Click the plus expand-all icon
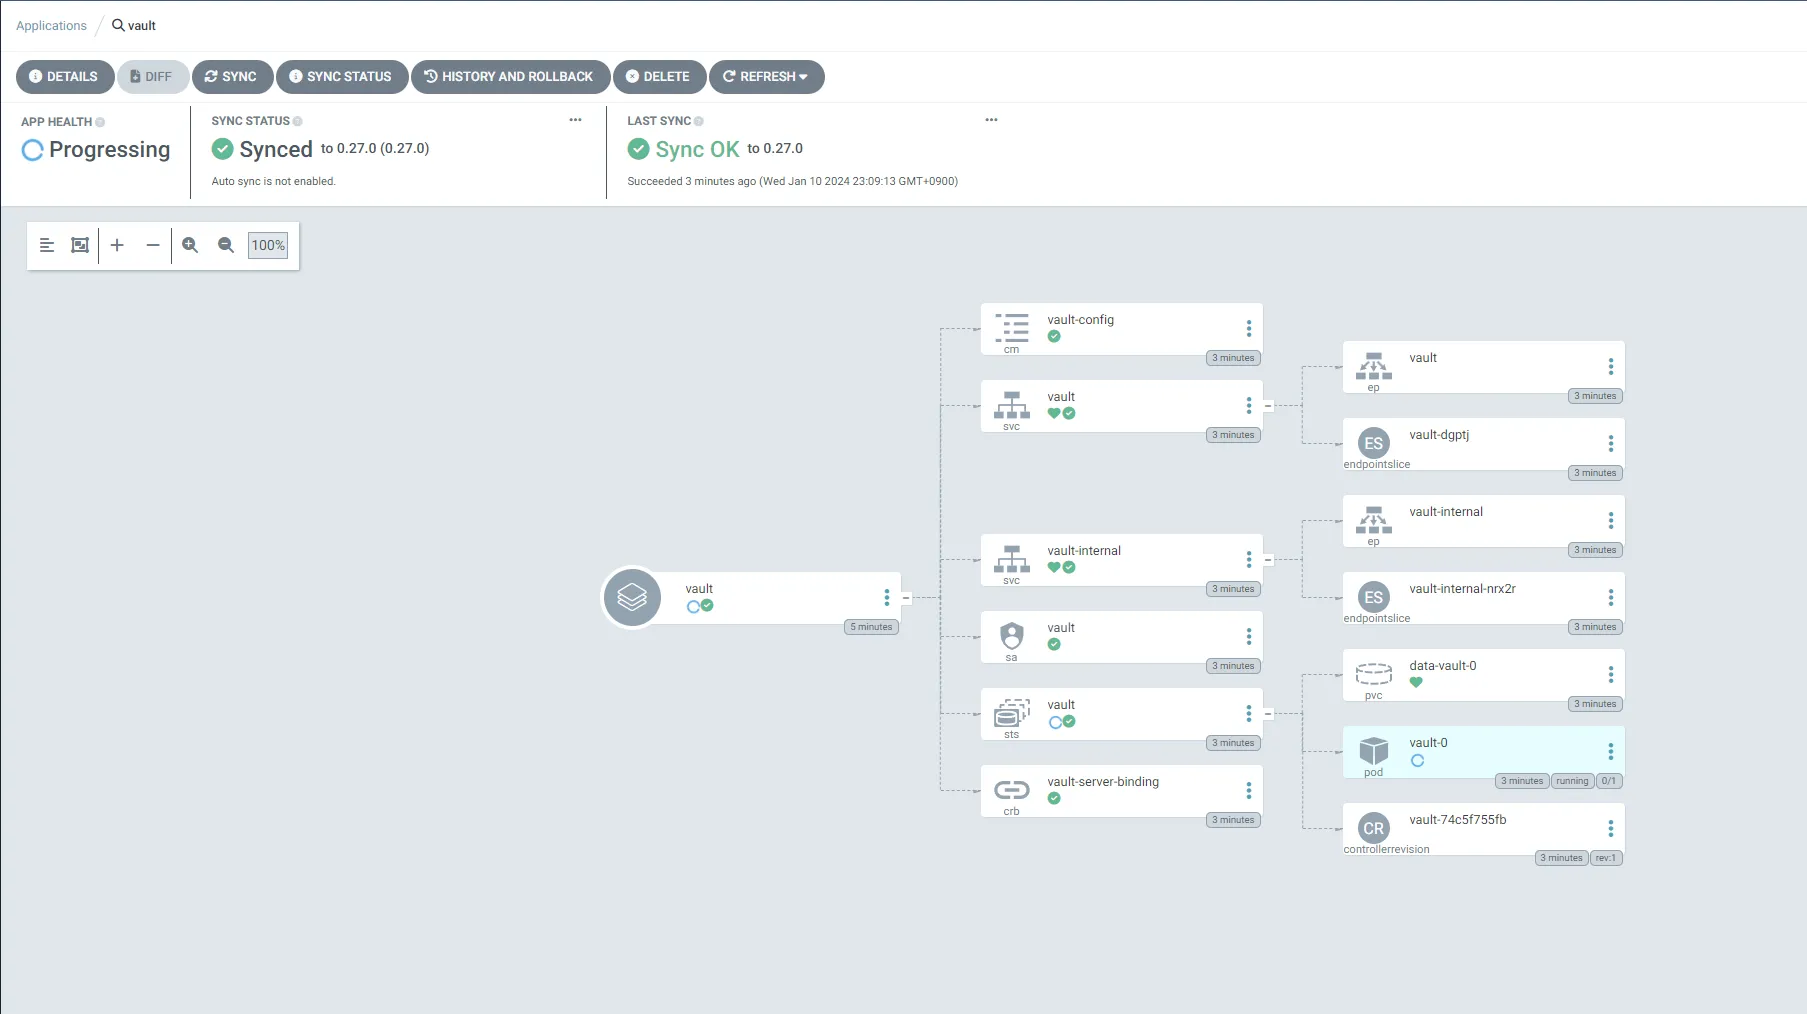The image size is (1807, 1014). [117, 245]
